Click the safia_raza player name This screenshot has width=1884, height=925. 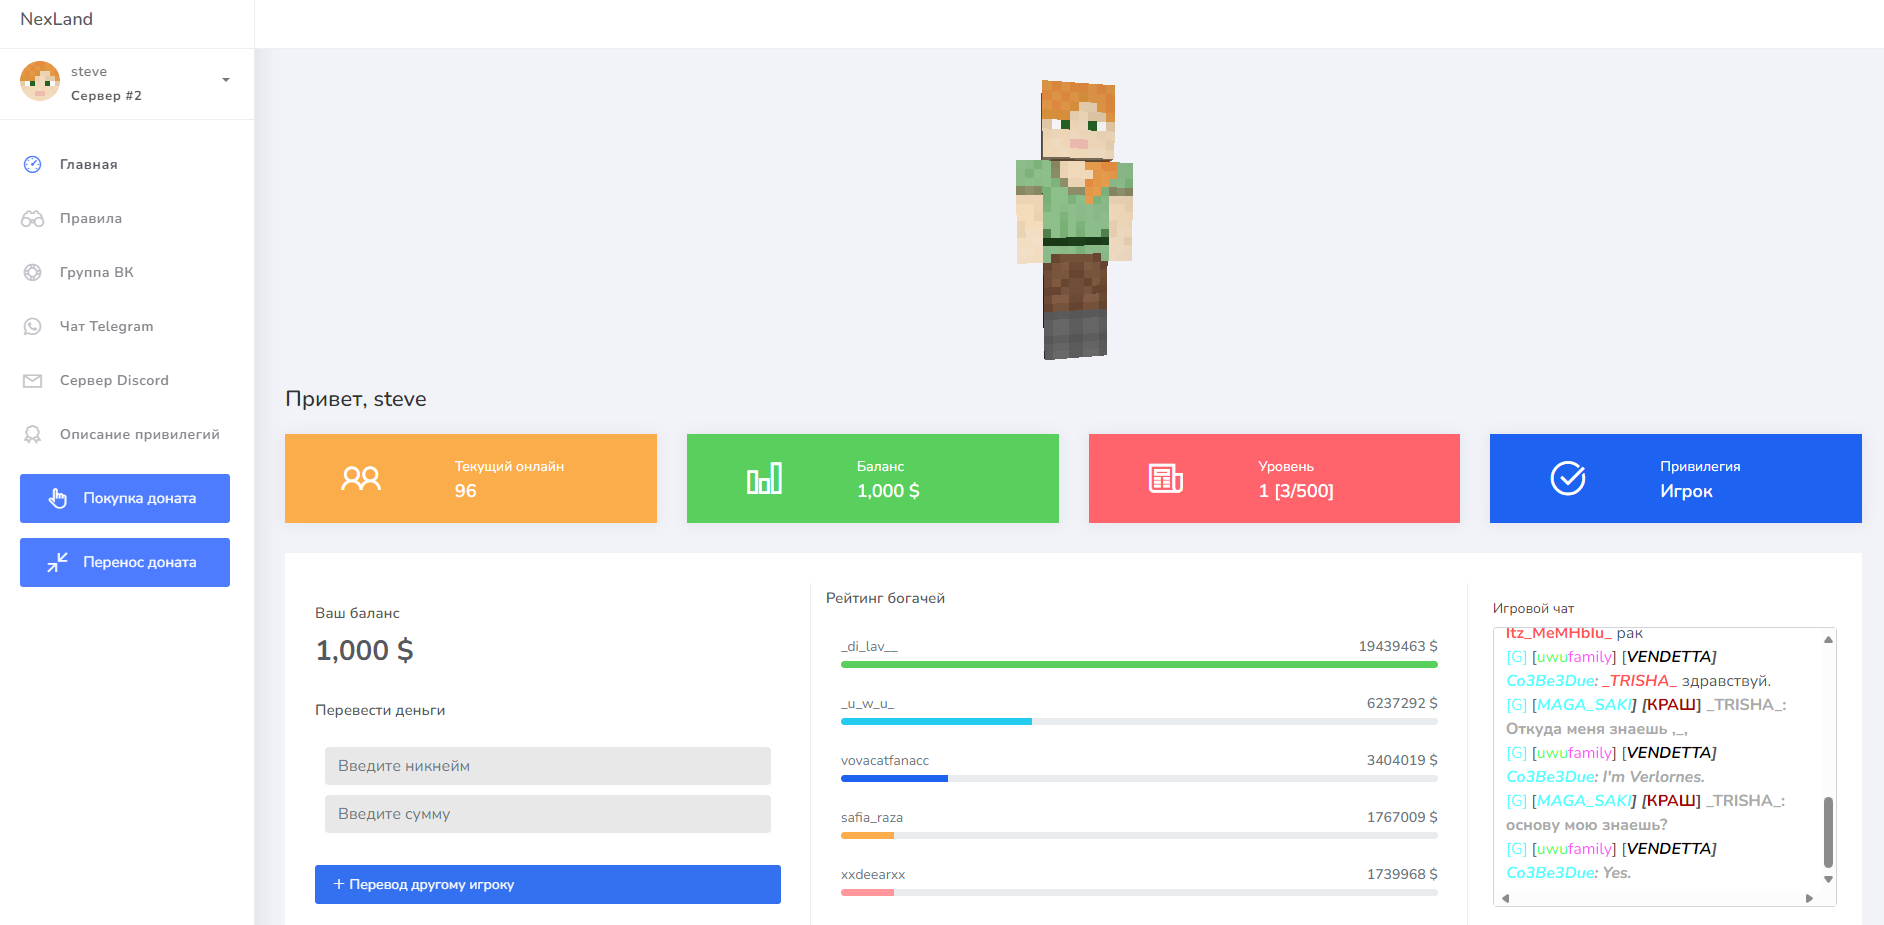872,818
